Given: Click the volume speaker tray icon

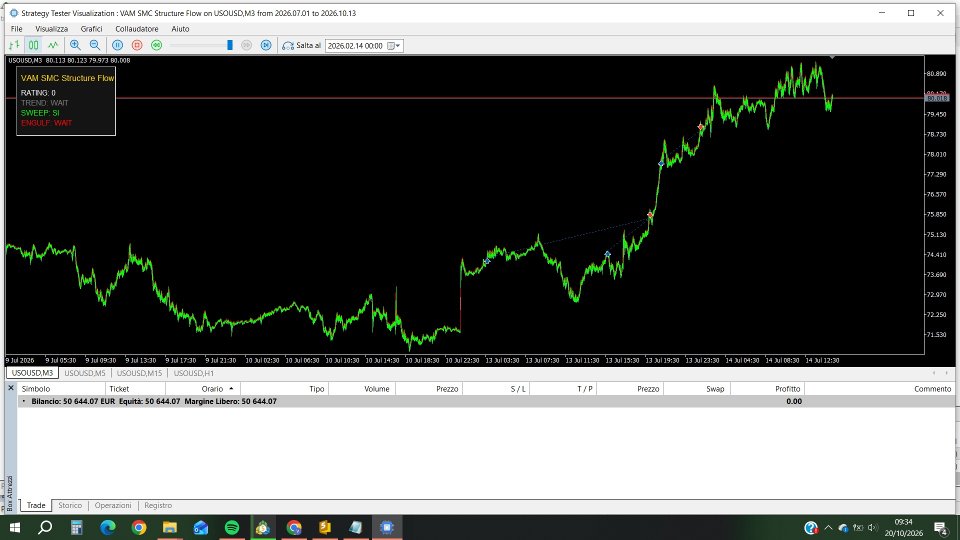Looking at the screenshot, I should coord(872,527).
